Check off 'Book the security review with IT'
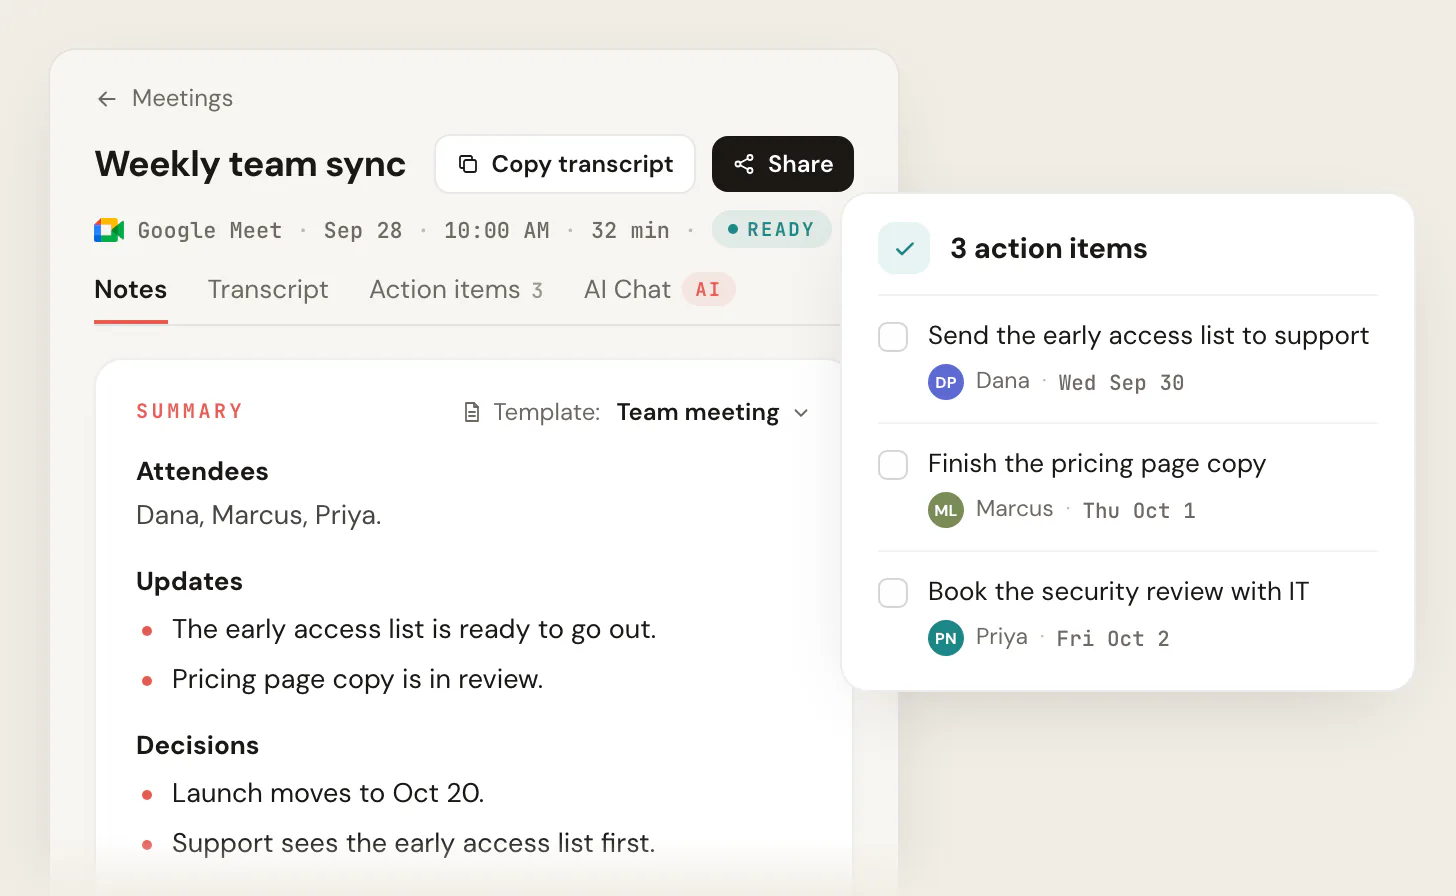 [x=893, y=593]
